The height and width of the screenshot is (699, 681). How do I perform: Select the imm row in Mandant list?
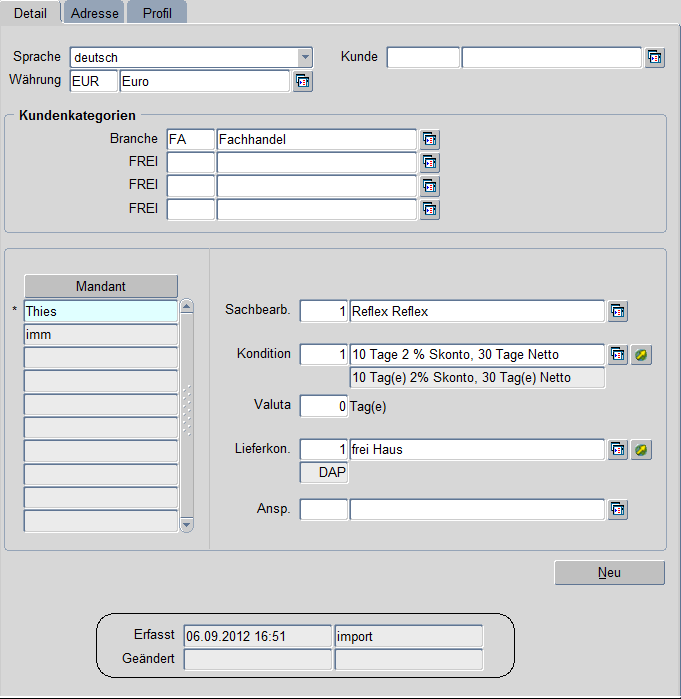click(100, 335)
